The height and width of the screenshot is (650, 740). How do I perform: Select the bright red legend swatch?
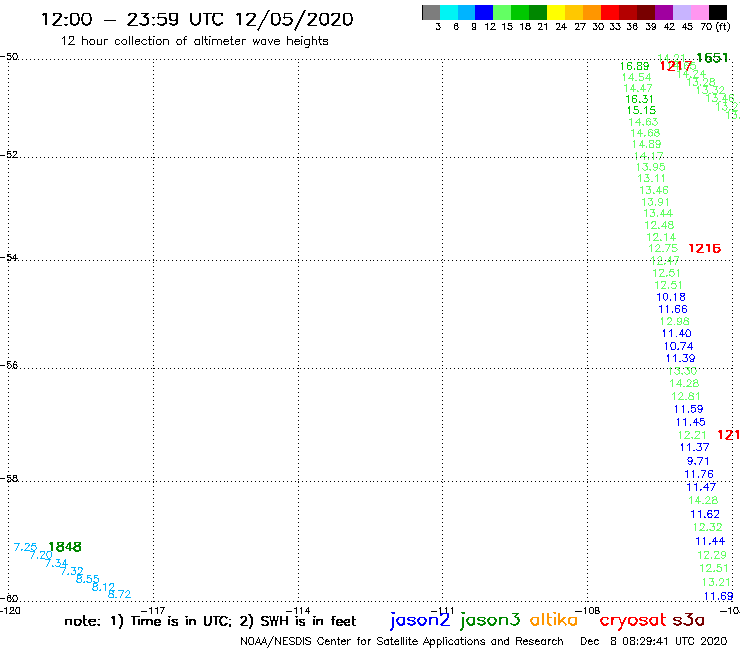pyautogui.click(x=609, y=12)
